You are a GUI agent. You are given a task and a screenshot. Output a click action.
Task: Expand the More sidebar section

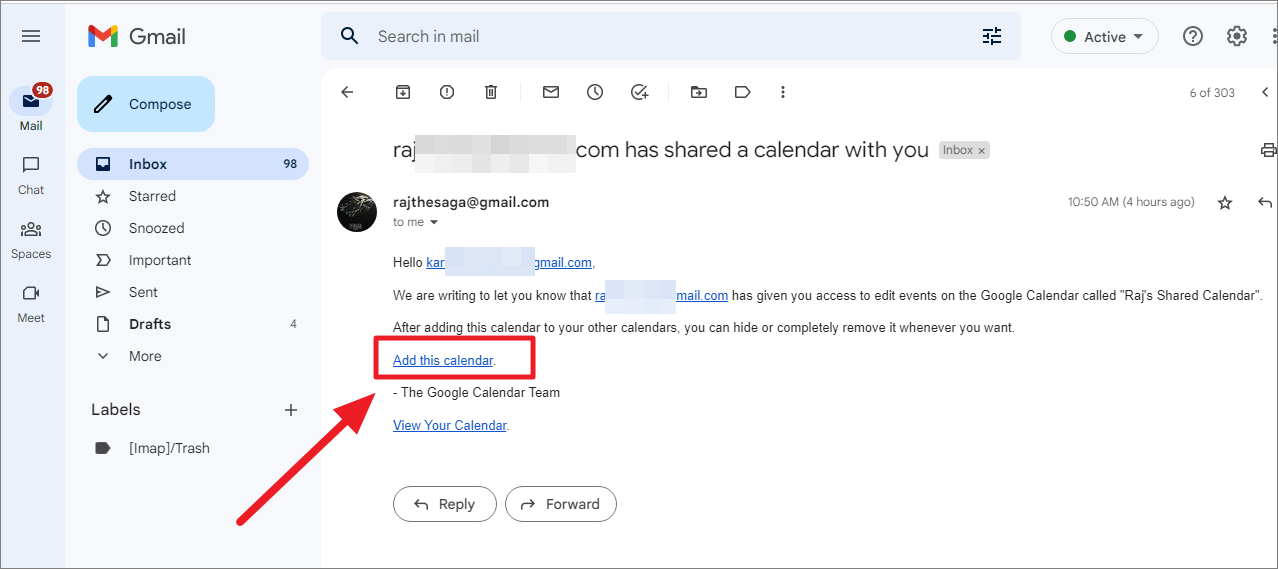click(x=145, y=356)
